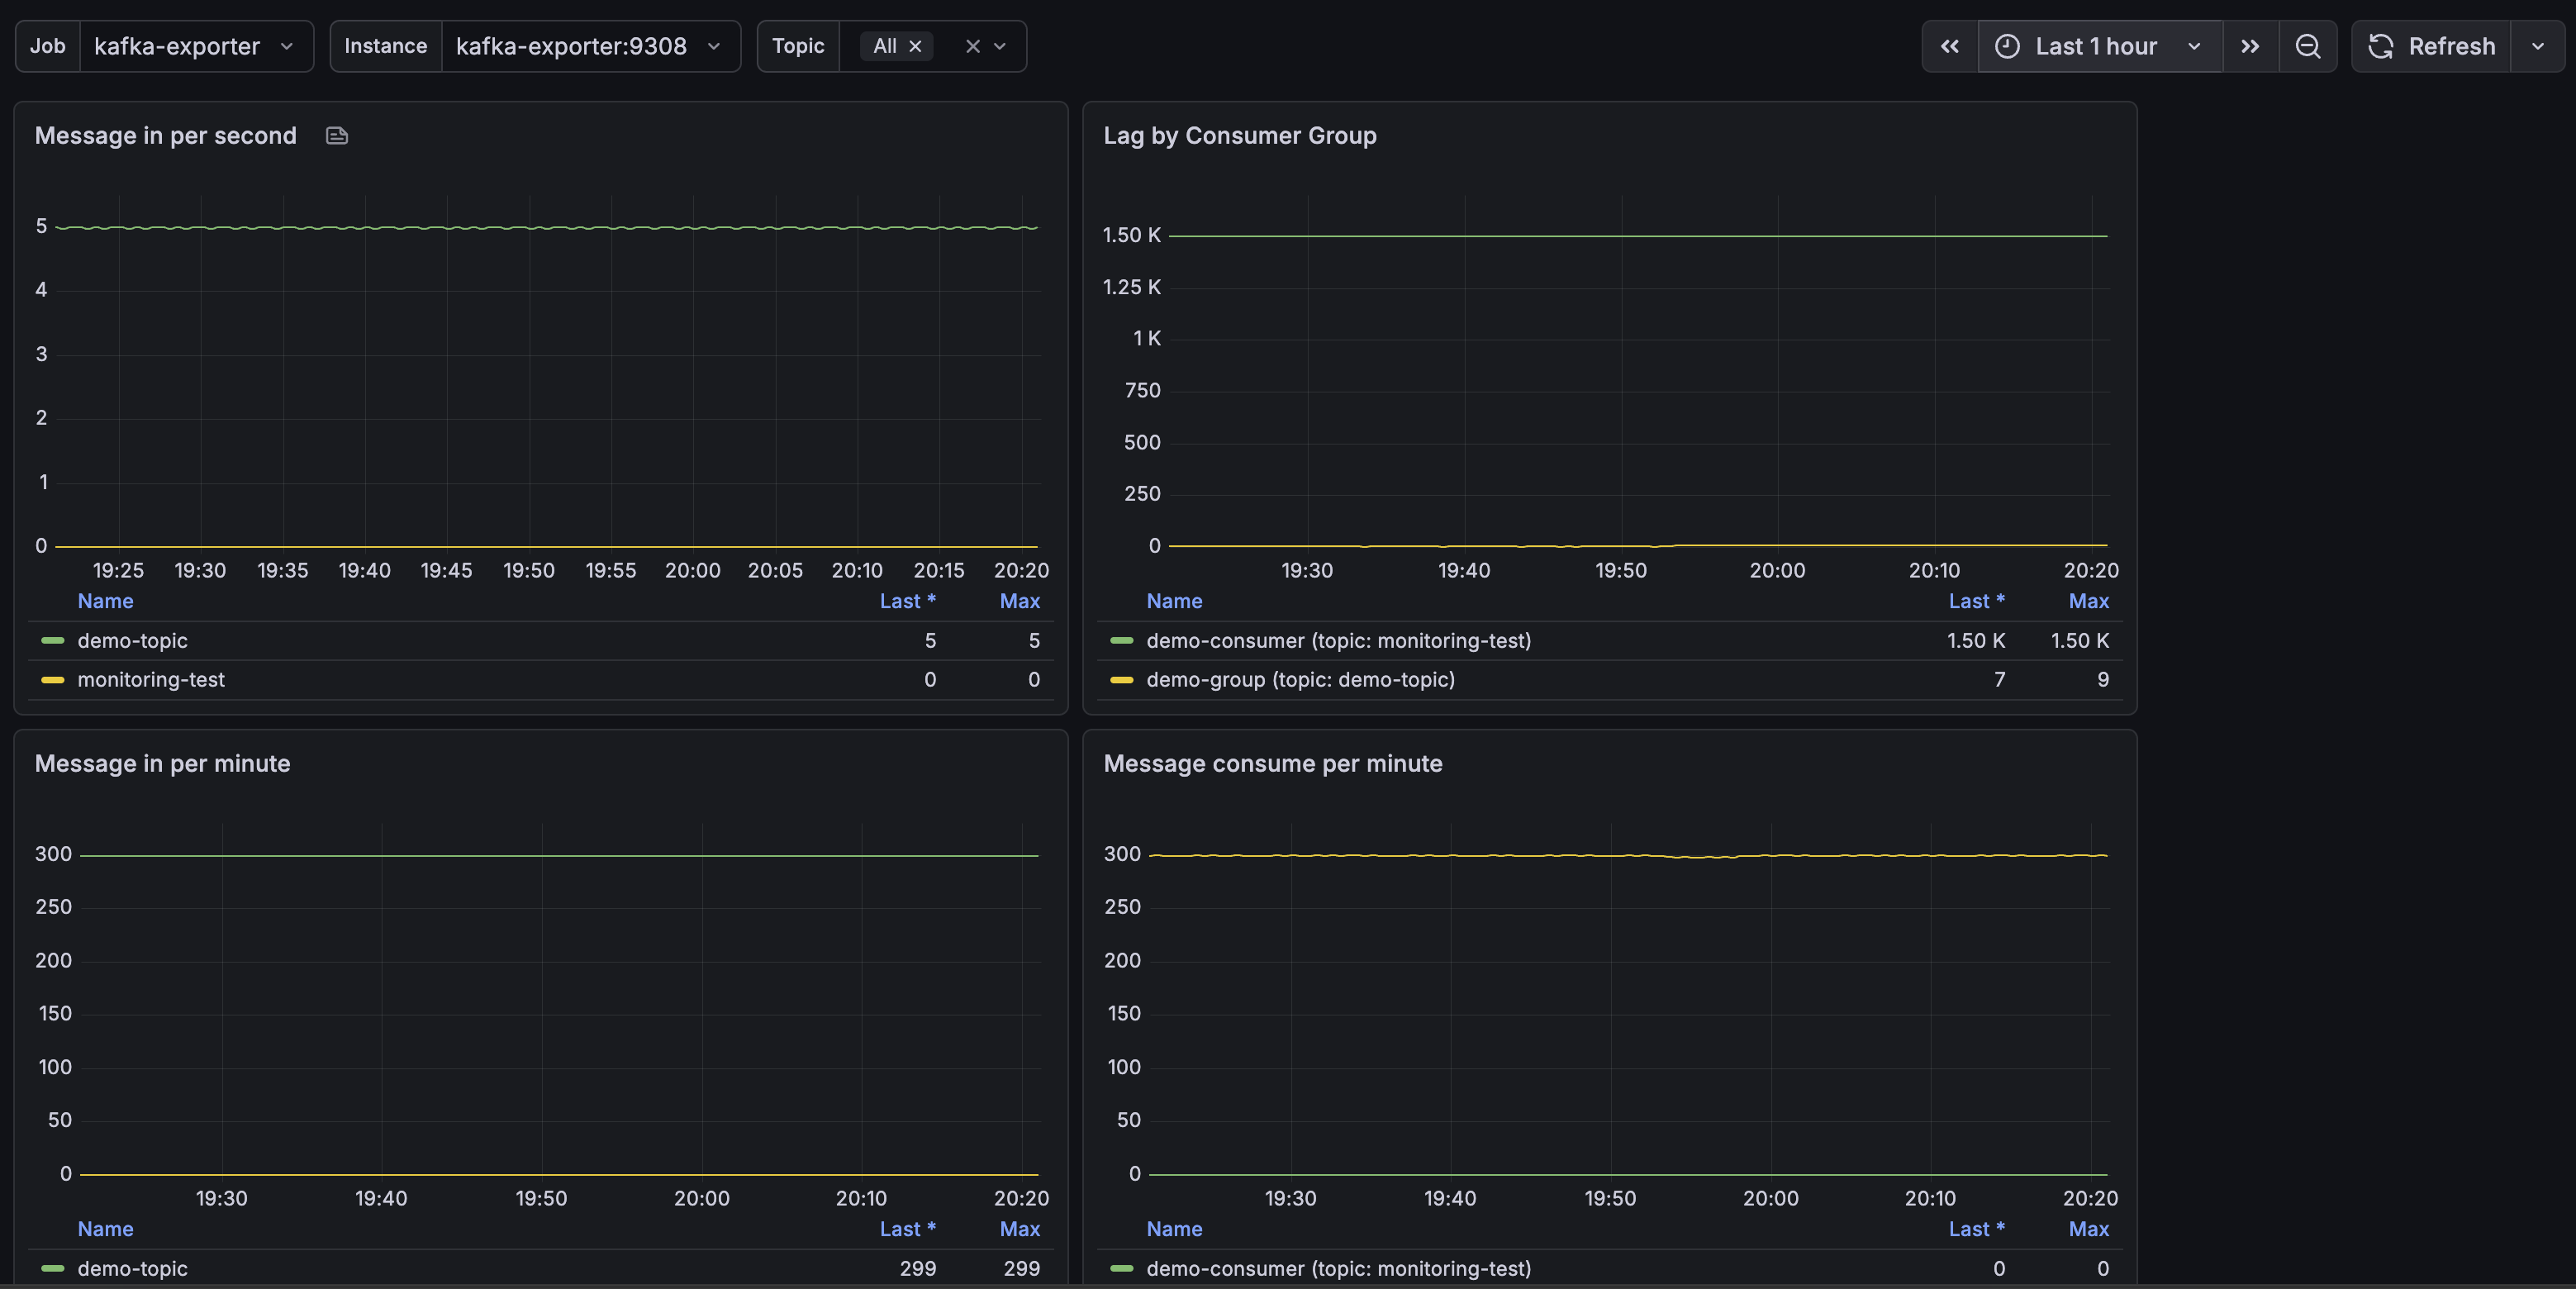This screenshot has height=1289, width=2576.
Task: Click the 1.50 K Last value for demo-consumer
Action: click(1976, 641)
